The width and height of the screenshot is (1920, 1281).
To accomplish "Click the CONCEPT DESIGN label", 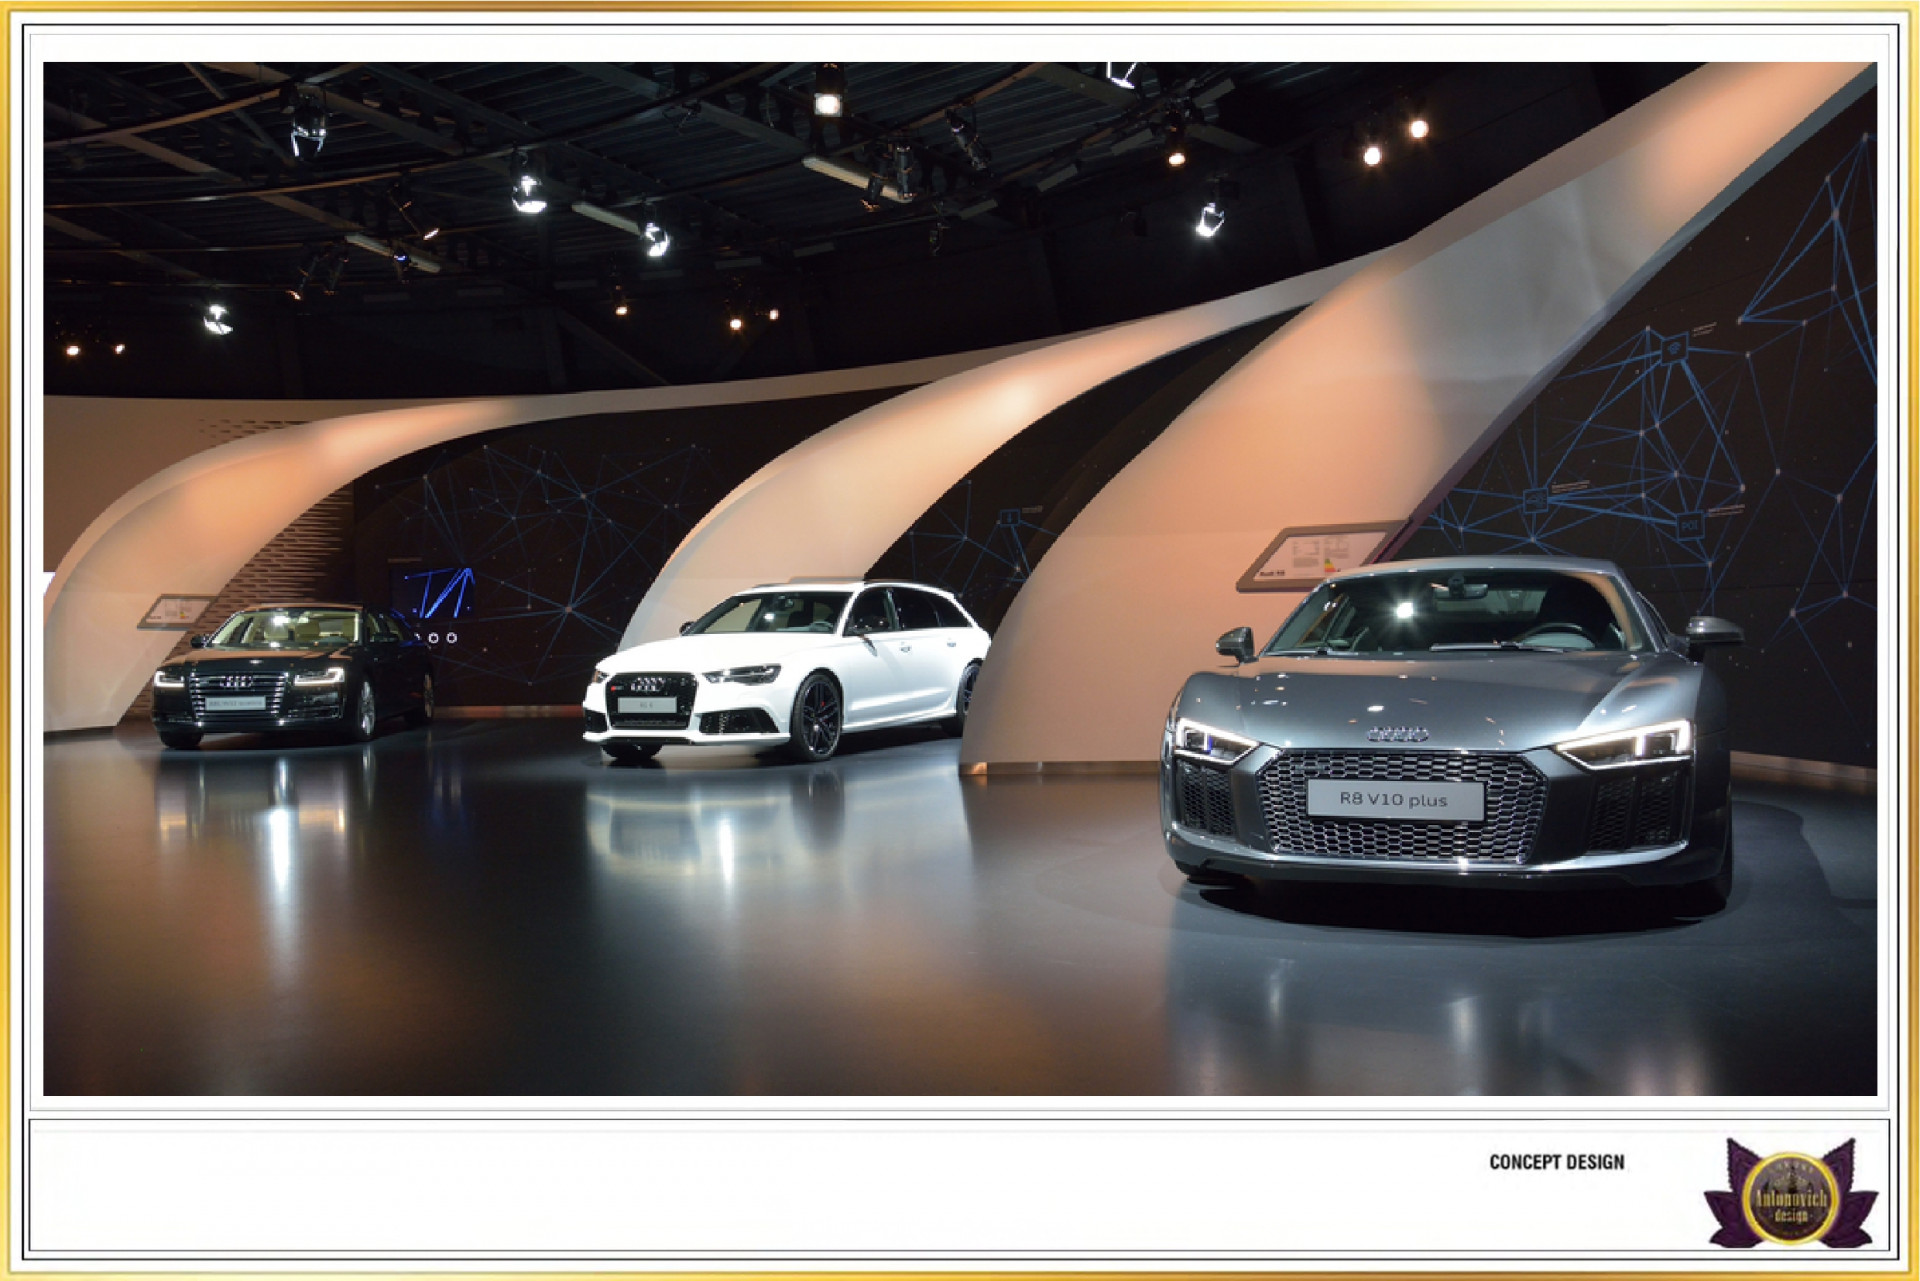I will pyautogui.click(x=1556, y=1162).
